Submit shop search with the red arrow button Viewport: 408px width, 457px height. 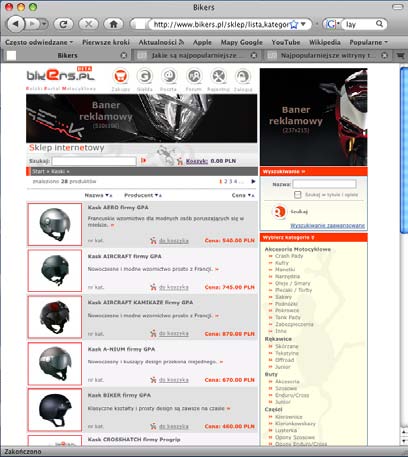point(143,161)
